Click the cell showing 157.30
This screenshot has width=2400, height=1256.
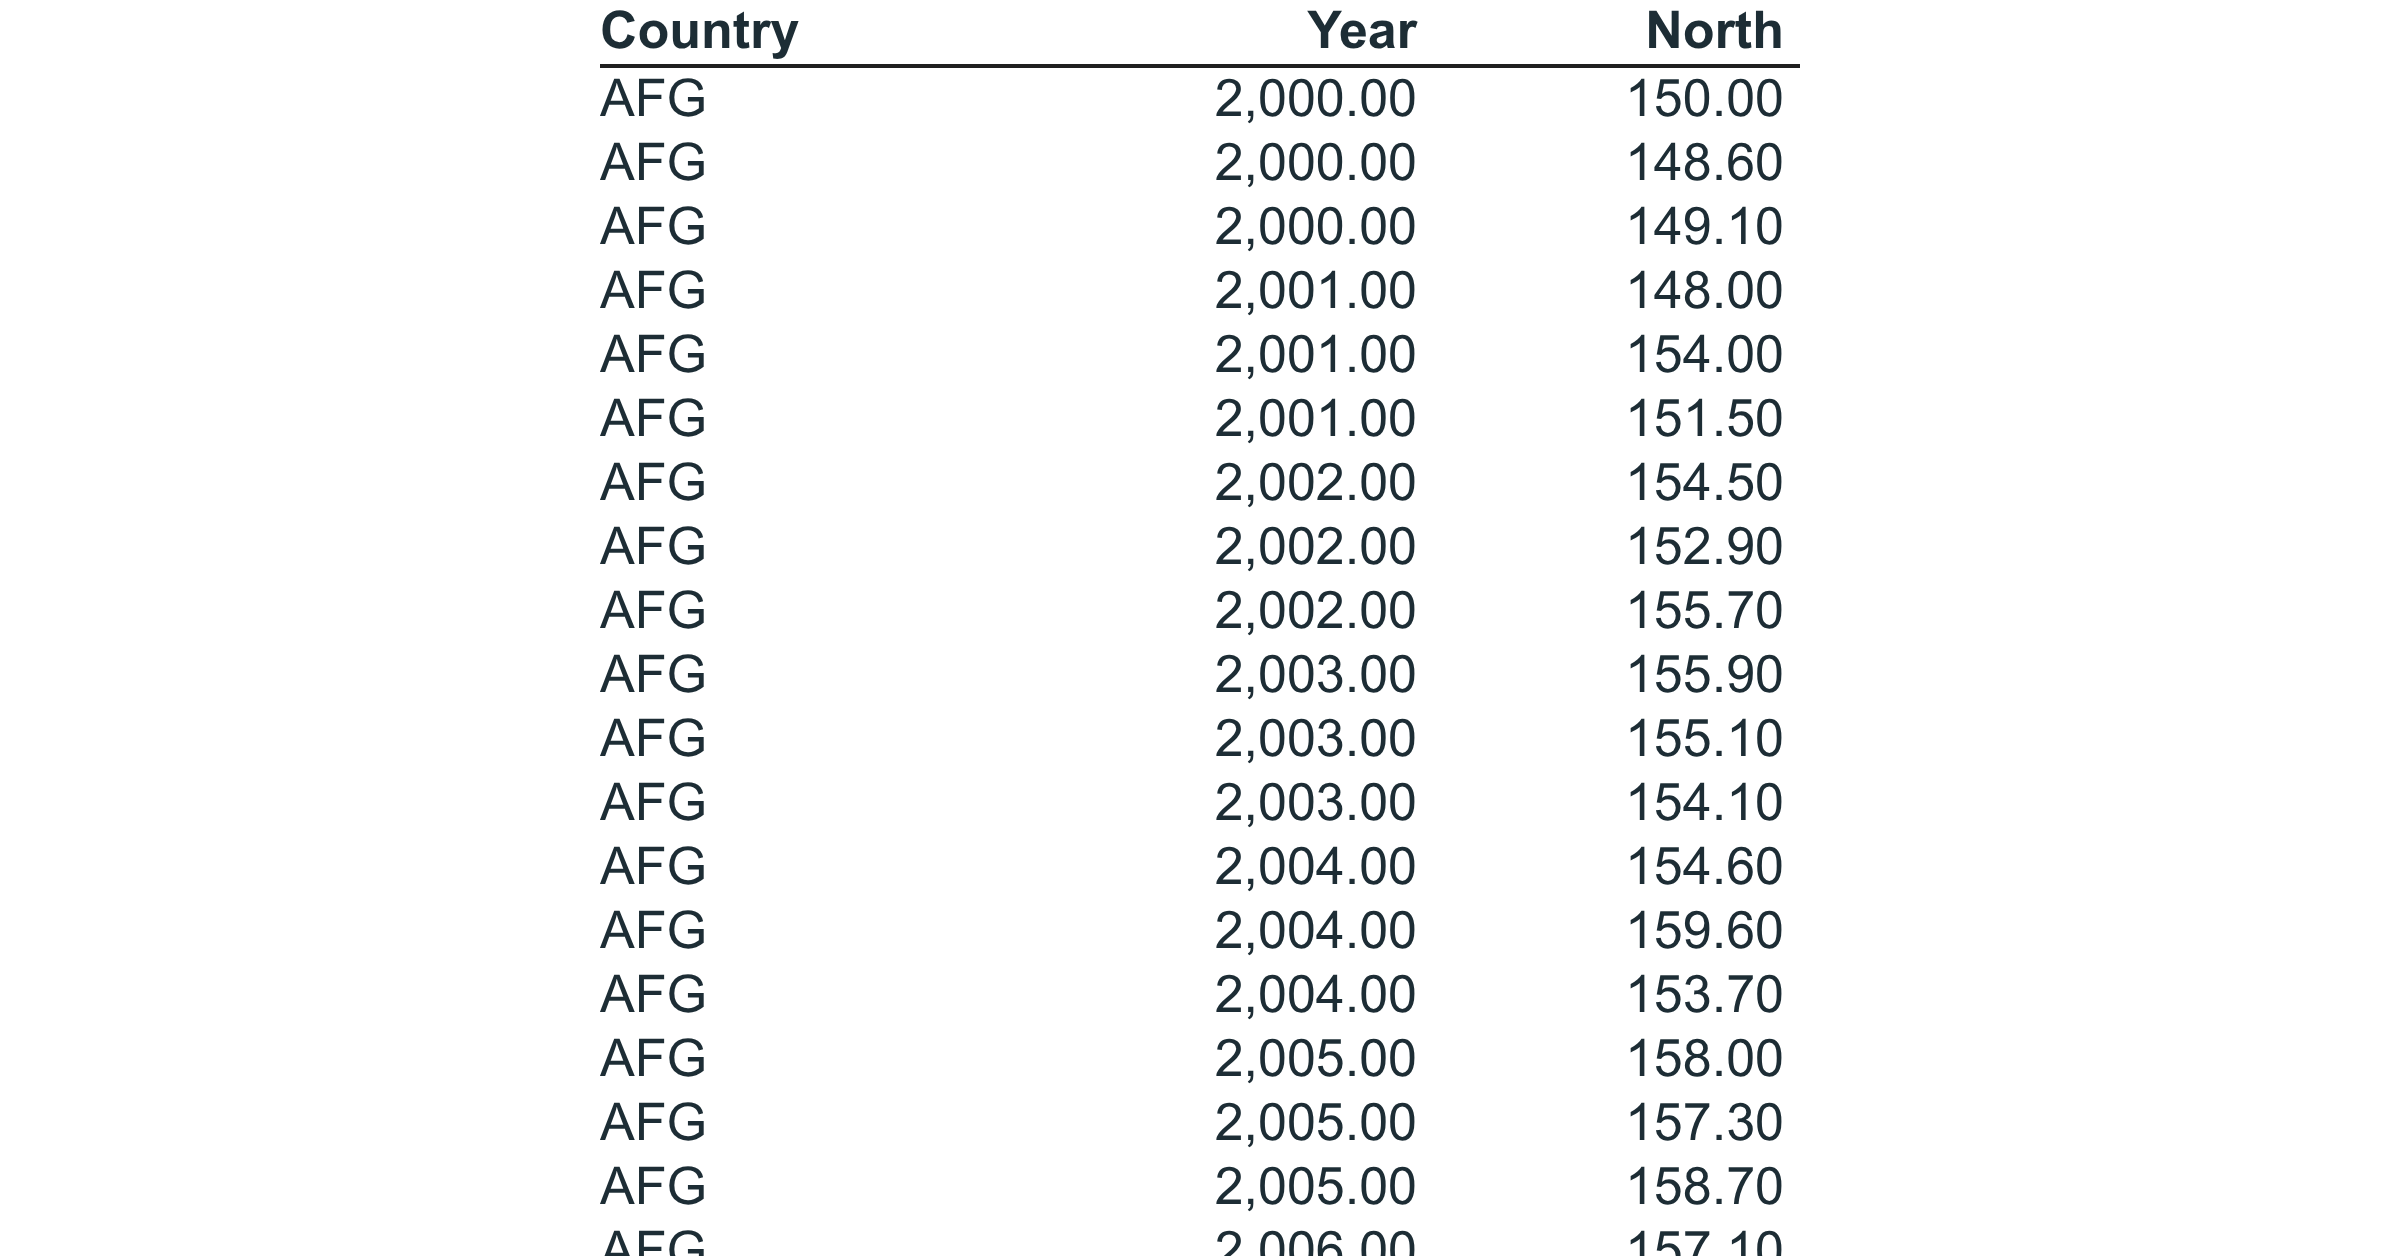point(1704,1123)
